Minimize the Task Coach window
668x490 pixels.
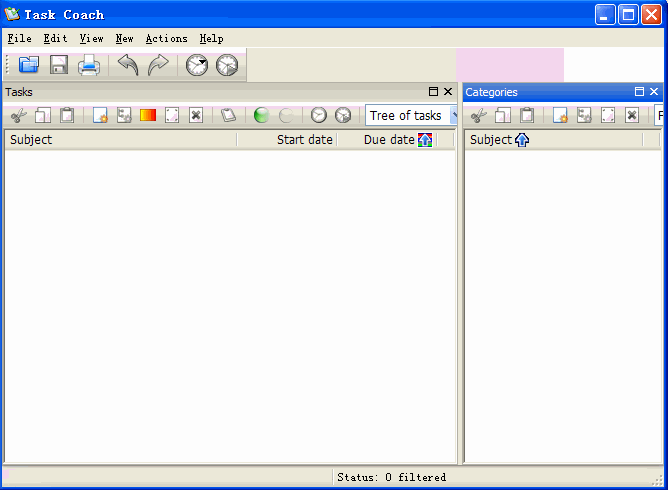point(605,15)
